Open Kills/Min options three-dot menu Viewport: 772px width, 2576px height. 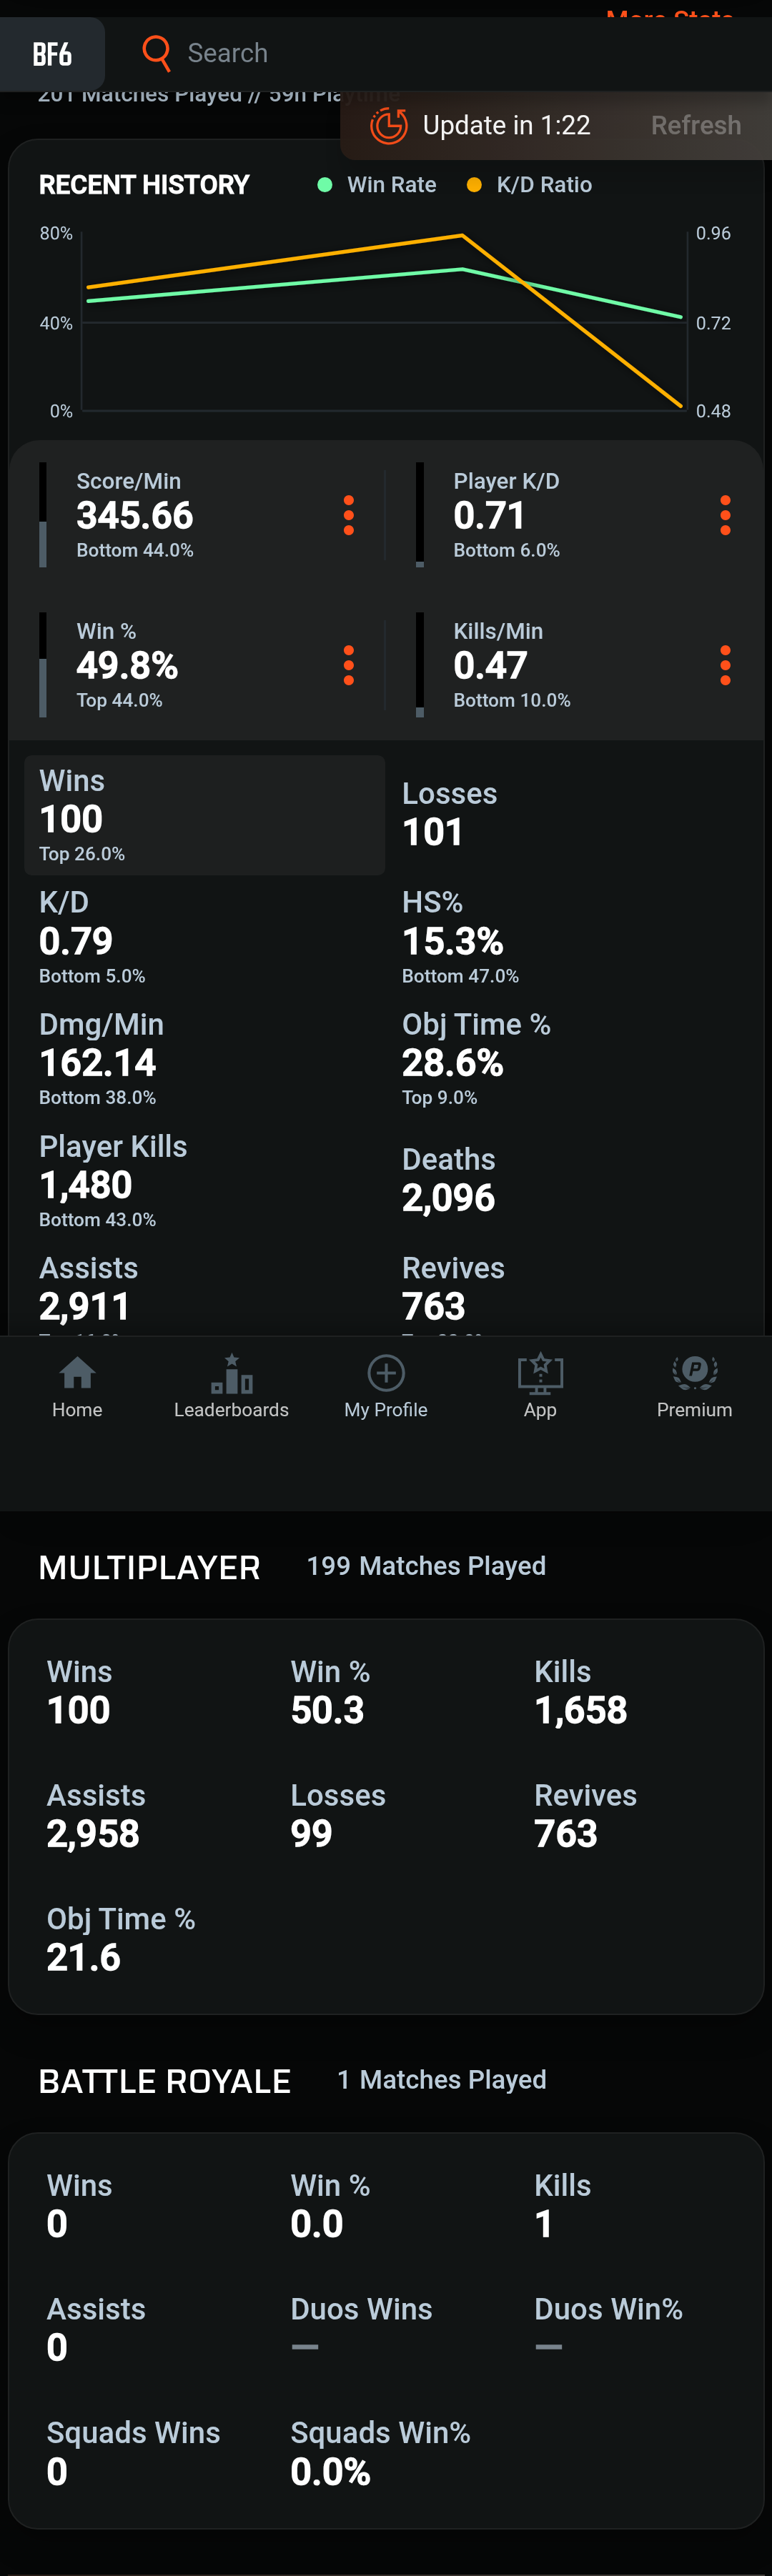[x=725, y=665]
